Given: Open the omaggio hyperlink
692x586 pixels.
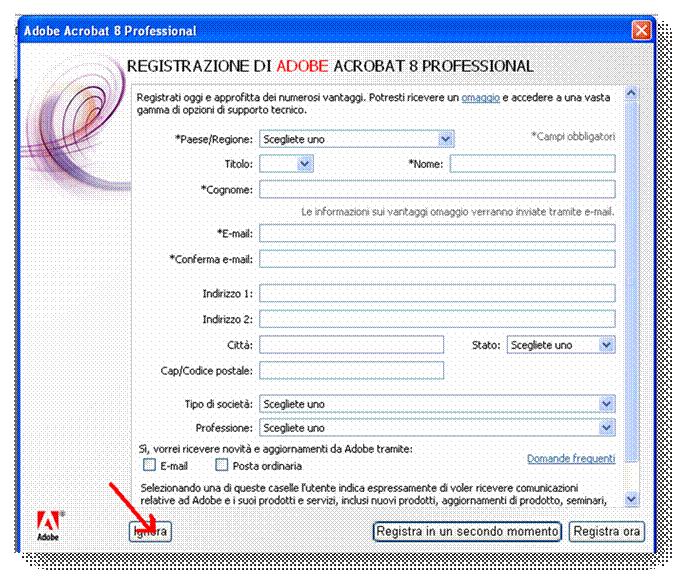Looking at the screenshot, I should pos(480,97).
